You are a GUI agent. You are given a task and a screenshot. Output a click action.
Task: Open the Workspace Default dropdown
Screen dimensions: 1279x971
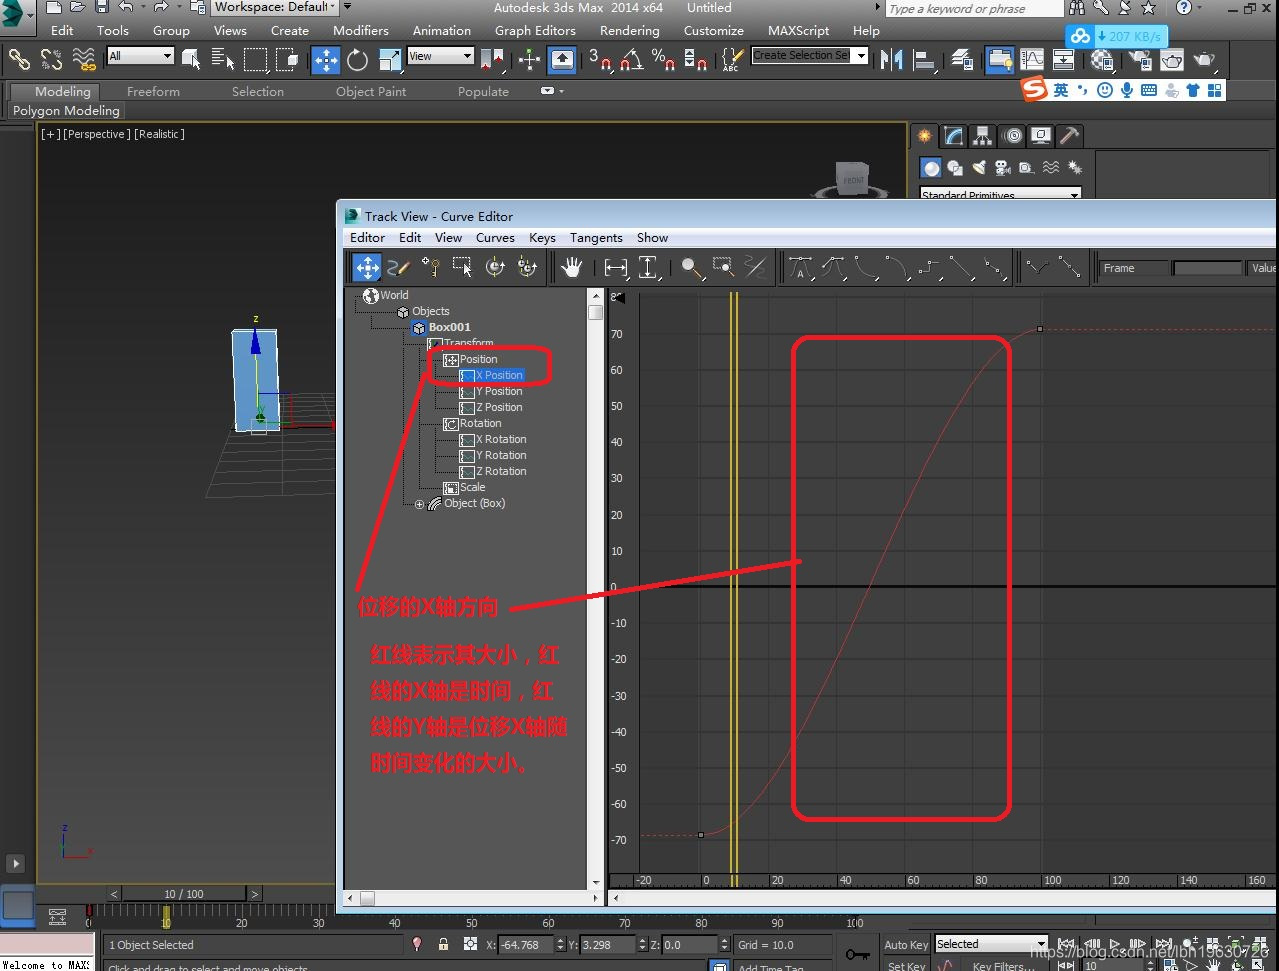tap(275, 7)
